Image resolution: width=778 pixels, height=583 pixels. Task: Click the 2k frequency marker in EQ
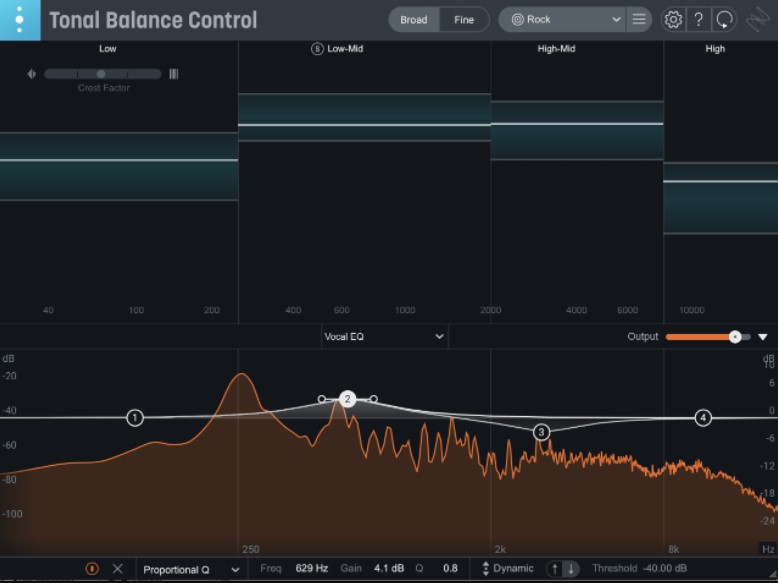[500, 549]
